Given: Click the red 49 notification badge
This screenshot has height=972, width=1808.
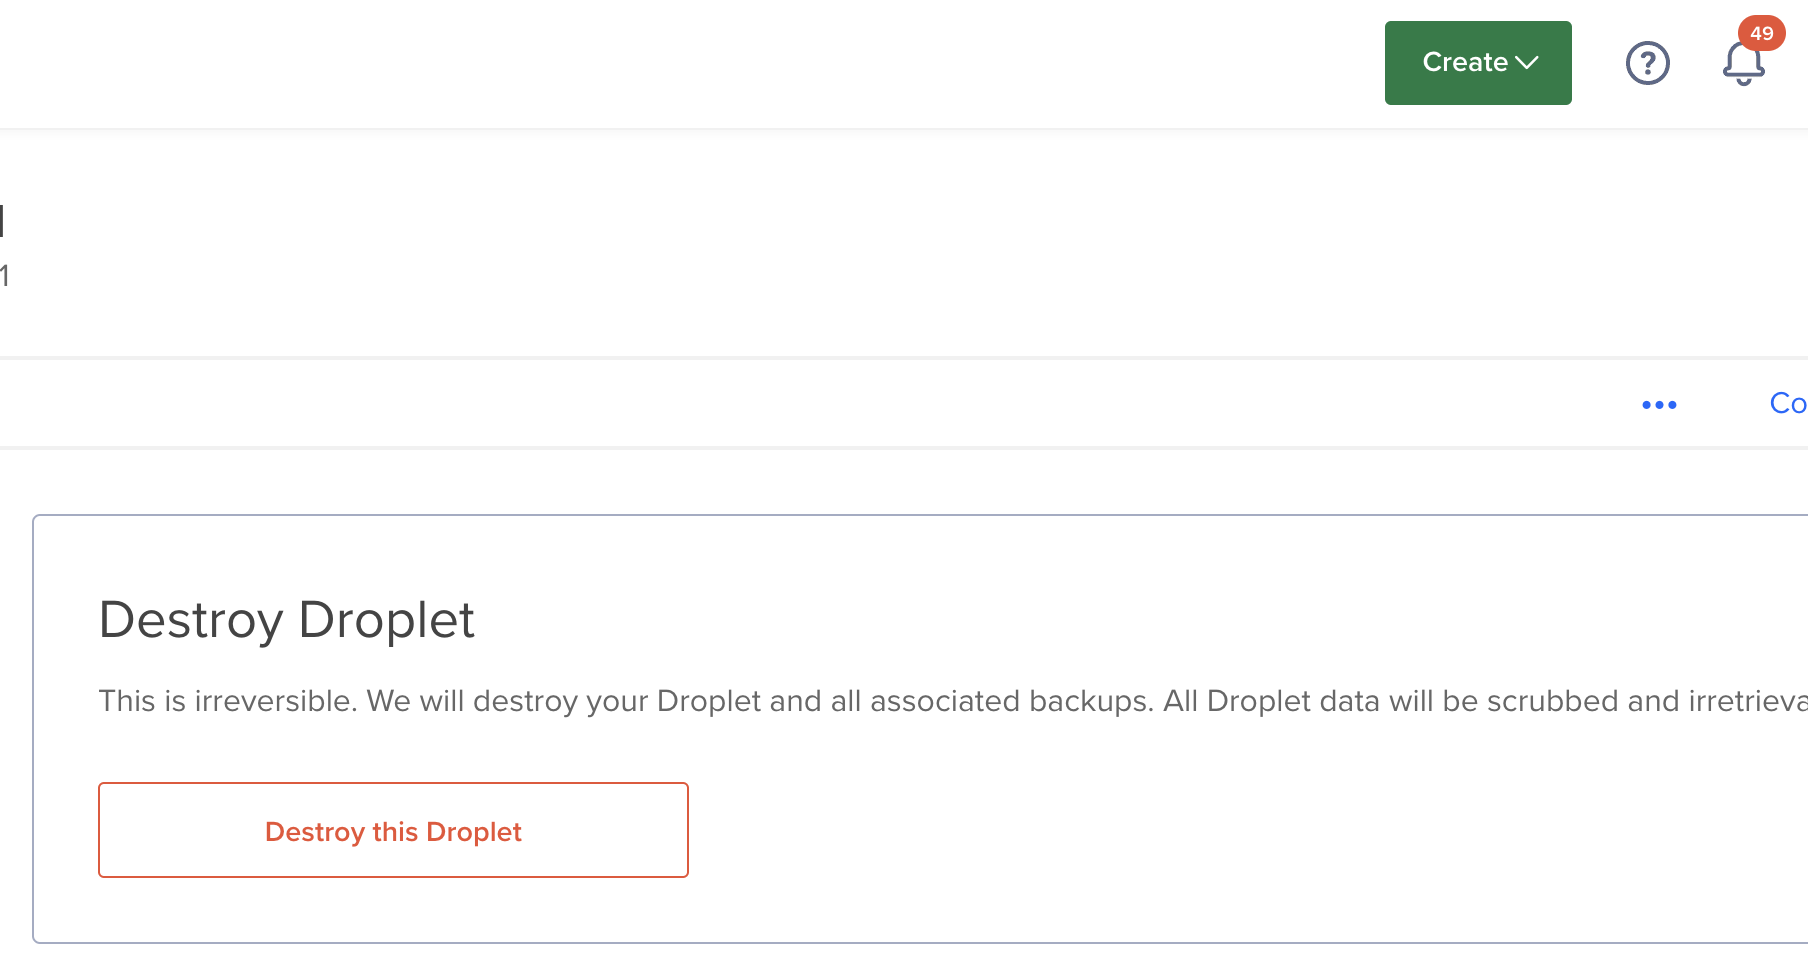Looking at the screenshot, I should pos(1761,33).
